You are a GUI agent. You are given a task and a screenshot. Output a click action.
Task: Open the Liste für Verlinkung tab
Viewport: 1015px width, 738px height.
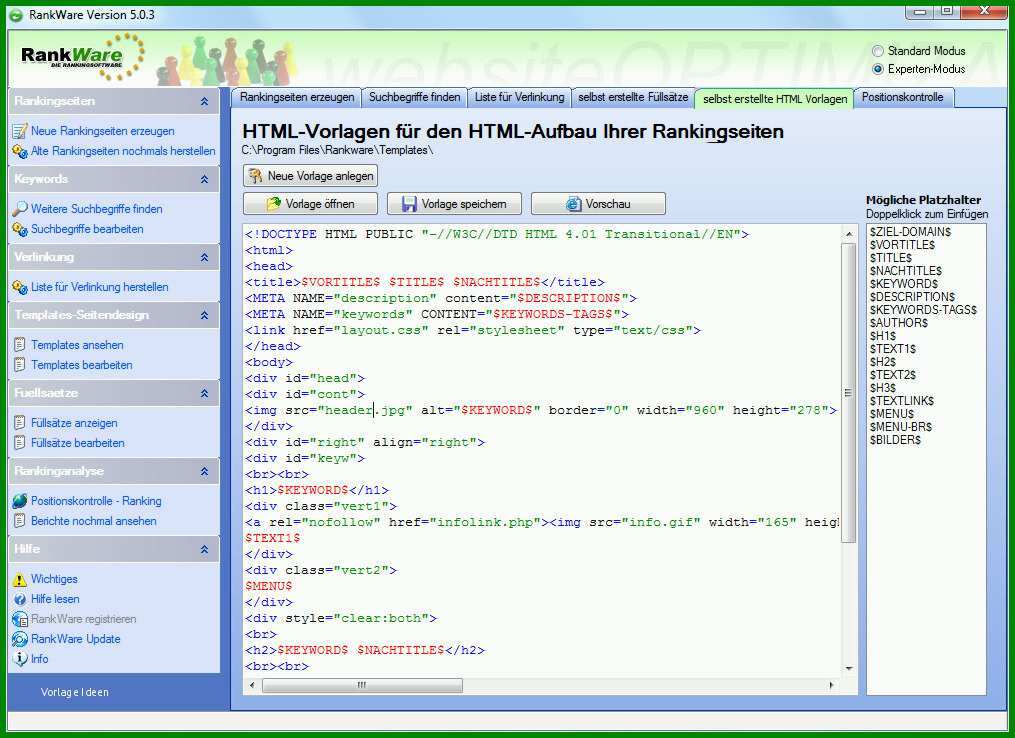[519, 97]
